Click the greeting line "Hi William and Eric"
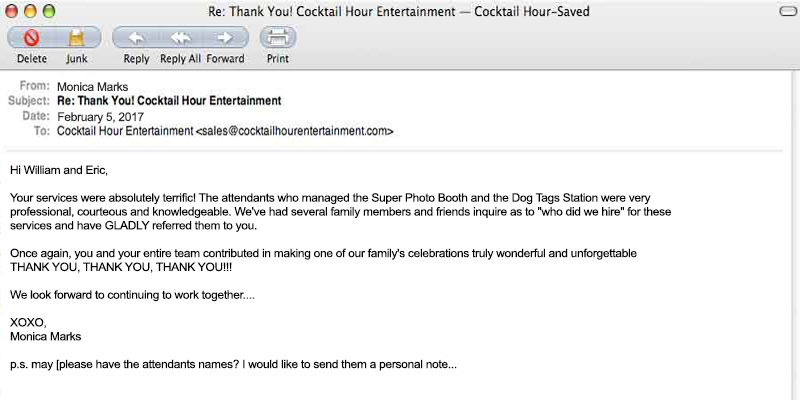This screenshot has width=800, height=400. [58, 170]
